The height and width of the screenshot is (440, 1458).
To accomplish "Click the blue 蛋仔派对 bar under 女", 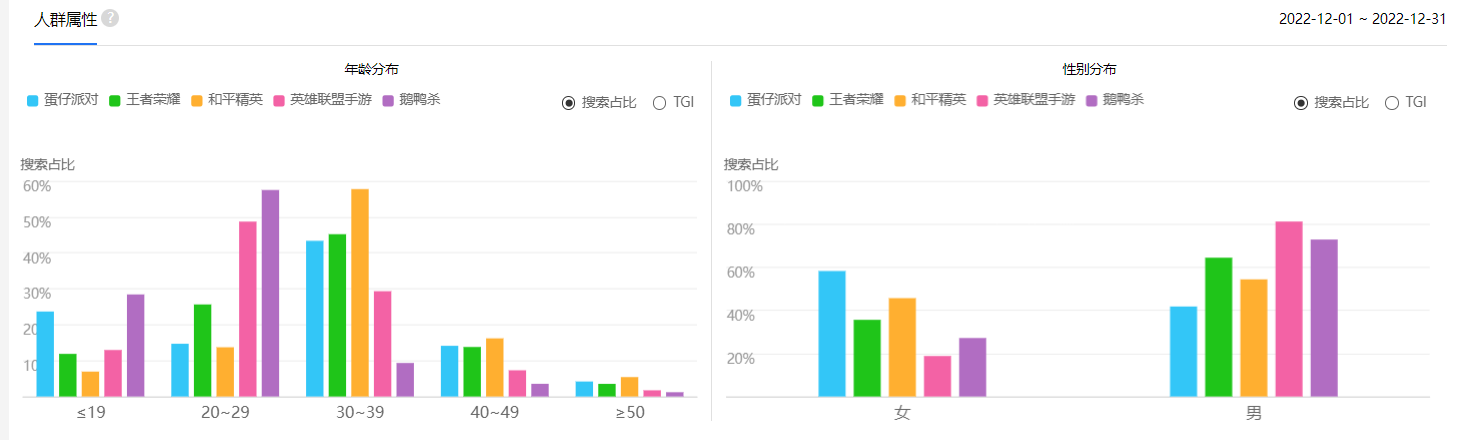I will [832, 334].
